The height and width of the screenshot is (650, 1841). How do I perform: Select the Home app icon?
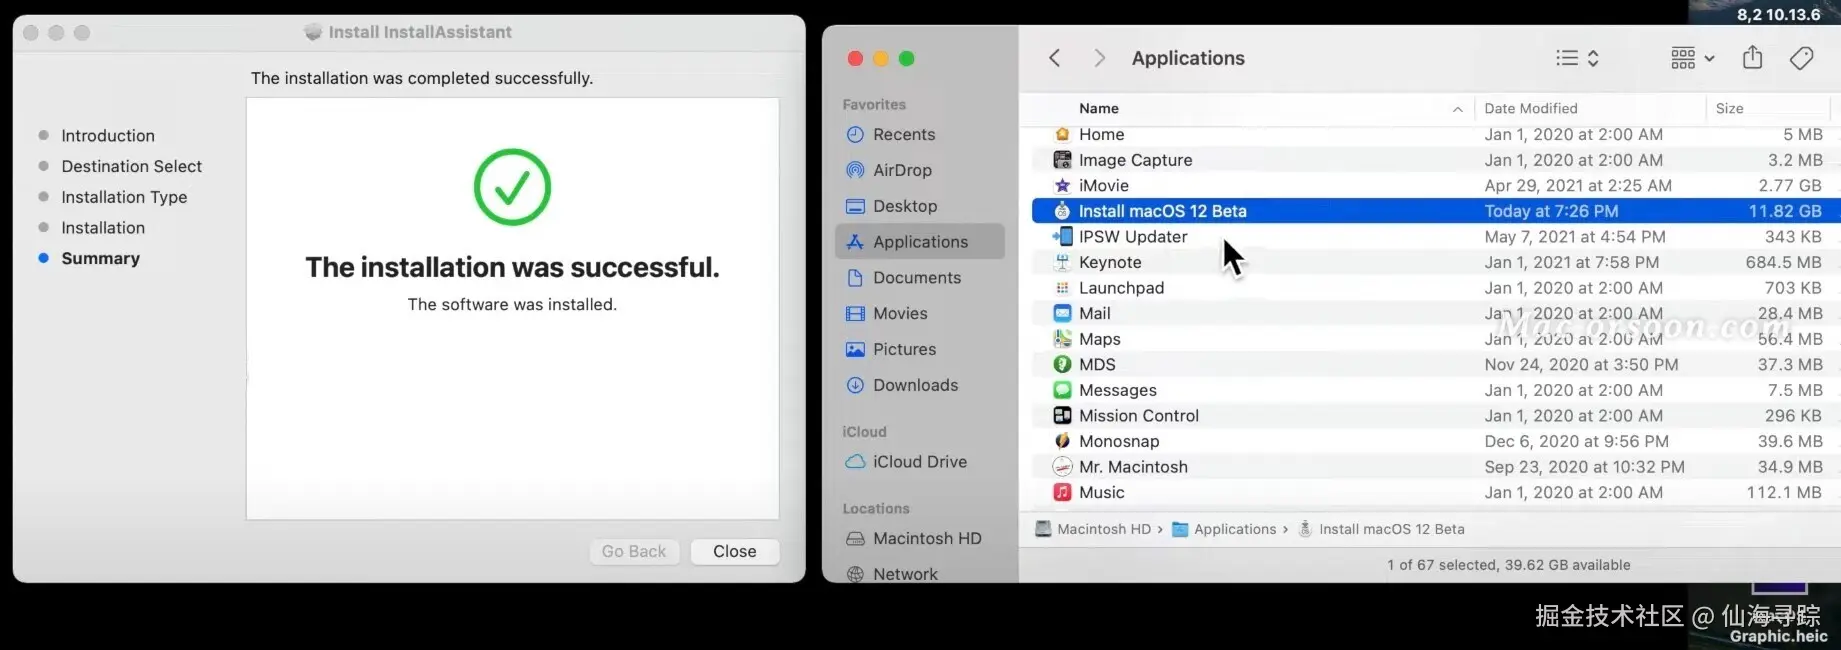1062,134
